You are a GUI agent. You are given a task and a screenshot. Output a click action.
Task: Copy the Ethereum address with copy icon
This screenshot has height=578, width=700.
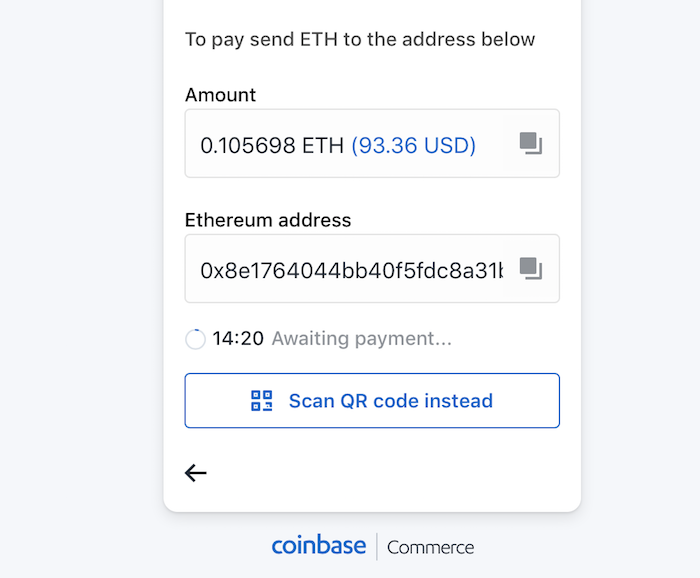(531, 269)
